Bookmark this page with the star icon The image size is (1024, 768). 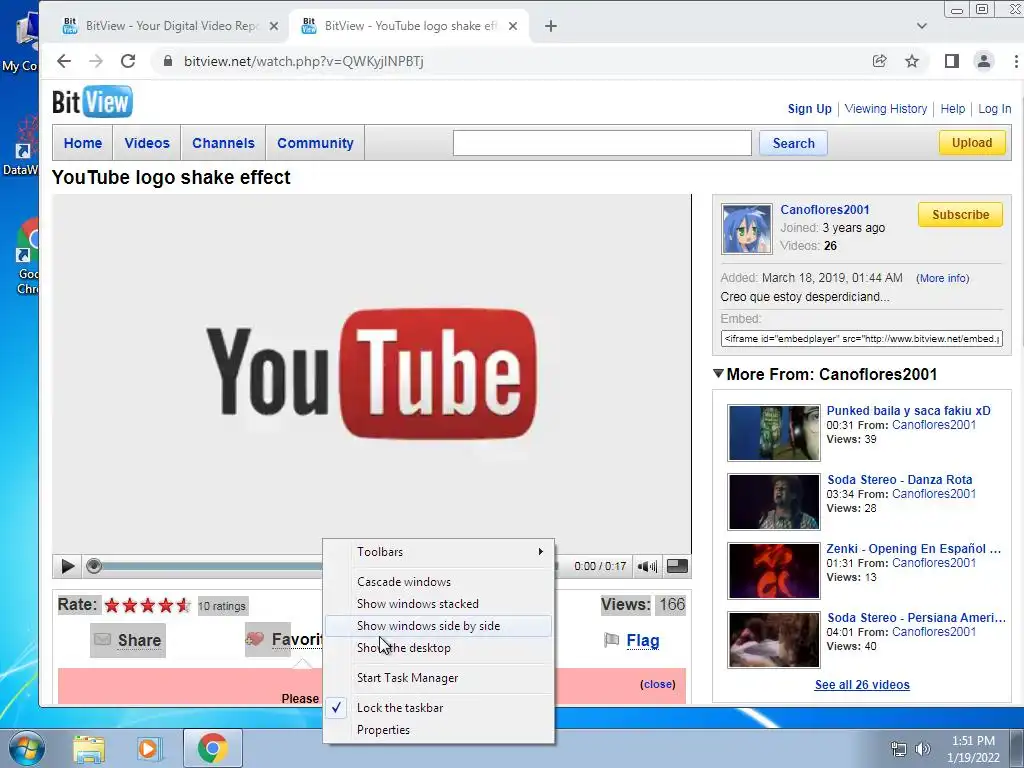(912, 61)
